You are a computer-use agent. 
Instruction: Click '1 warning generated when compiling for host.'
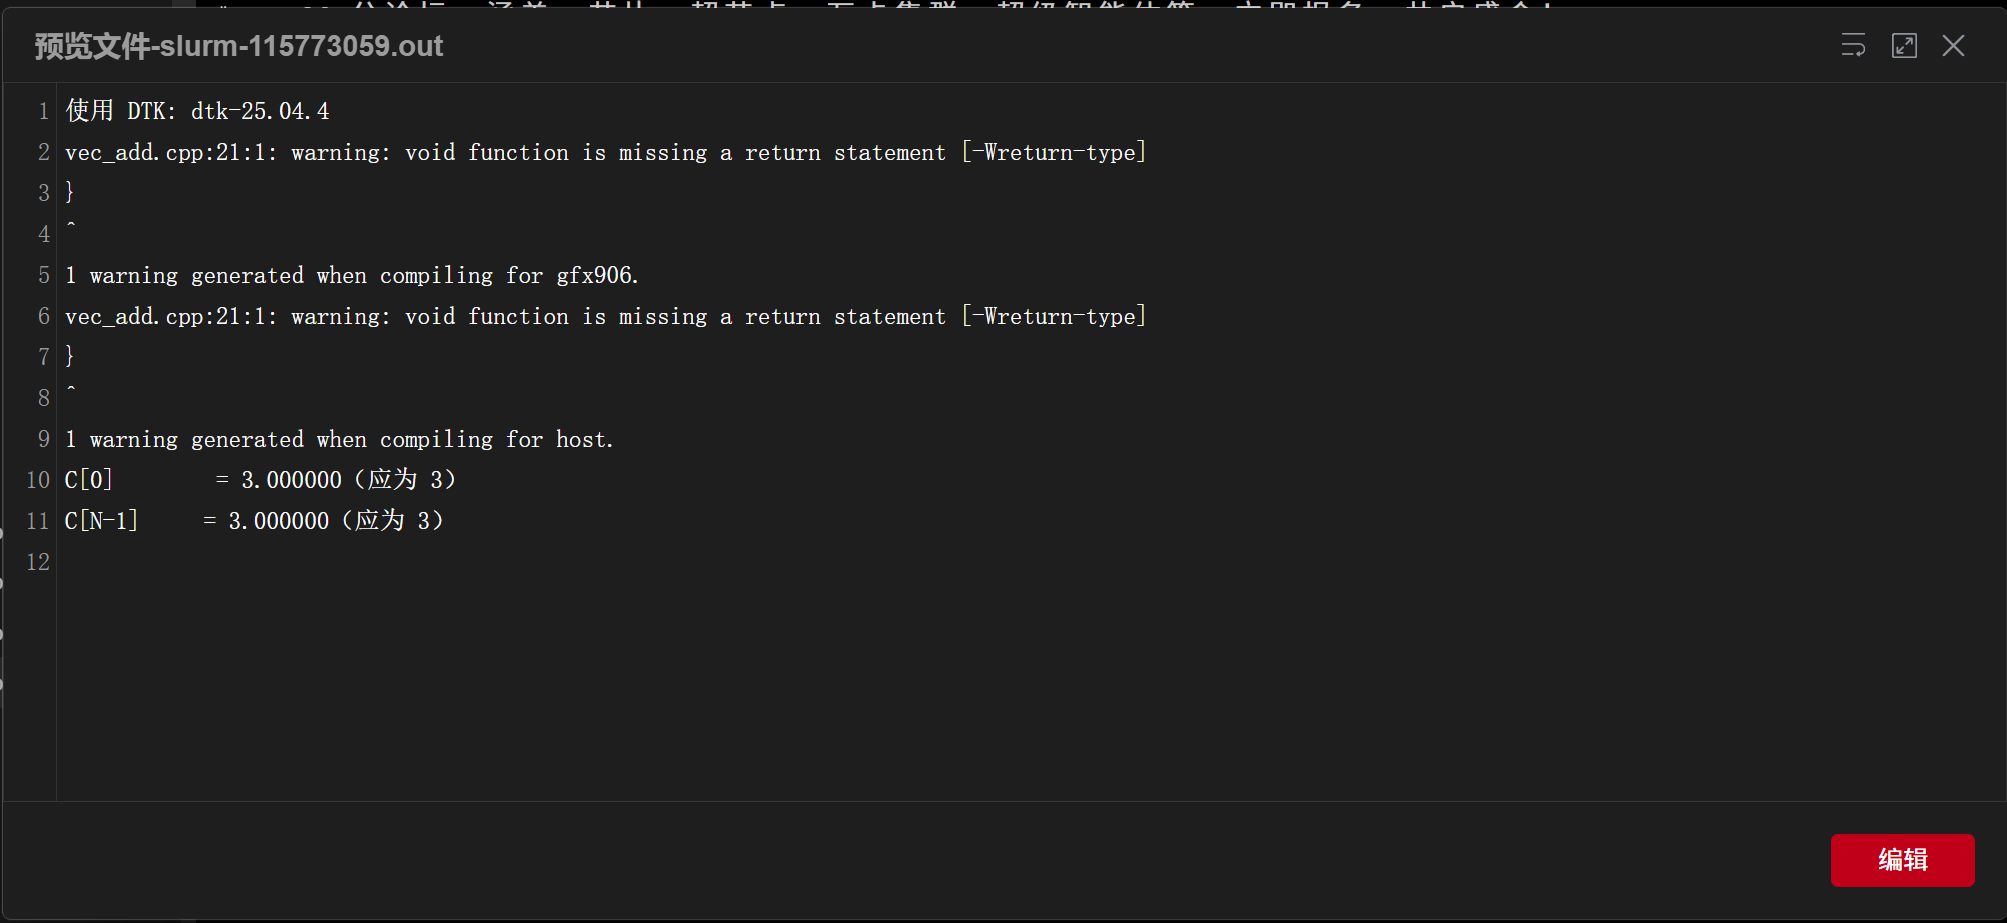tap(340, 439)
